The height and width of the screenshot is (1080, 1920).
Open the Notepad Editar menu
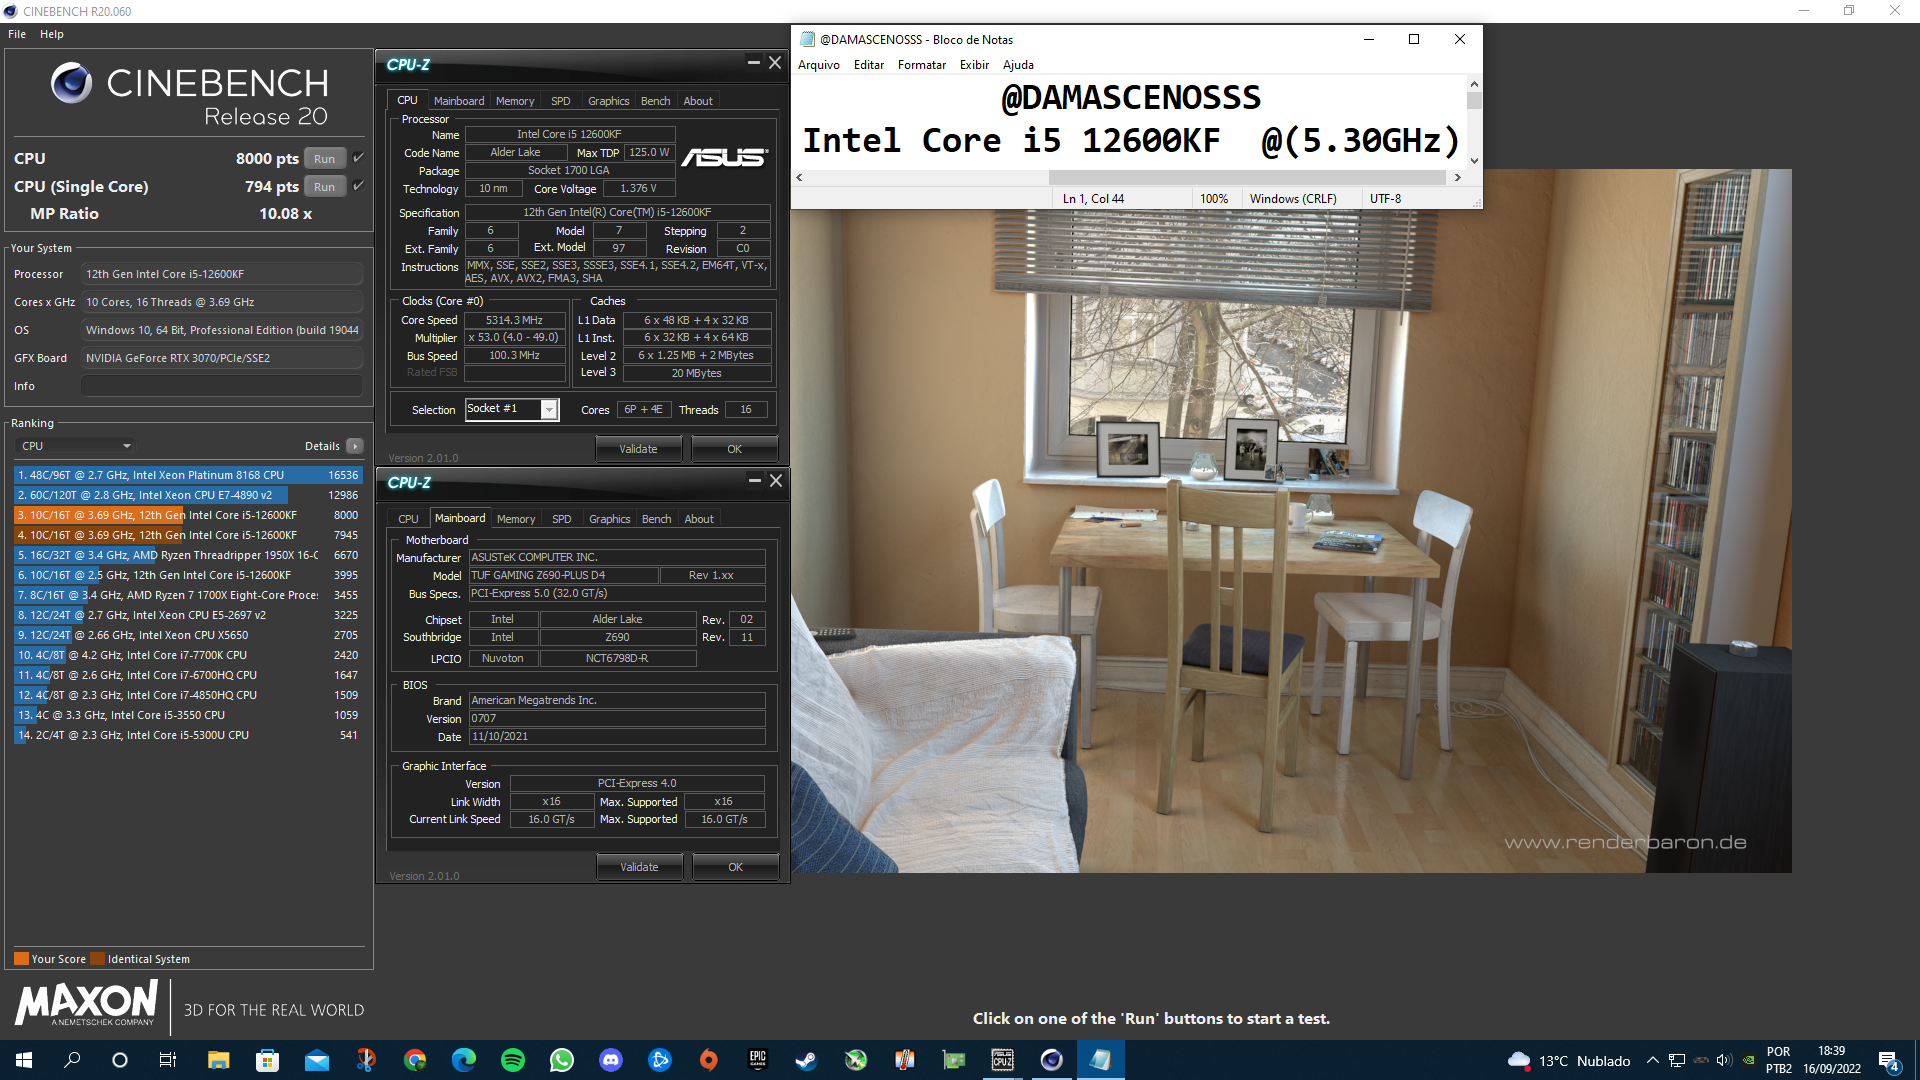tap(869, 65)
